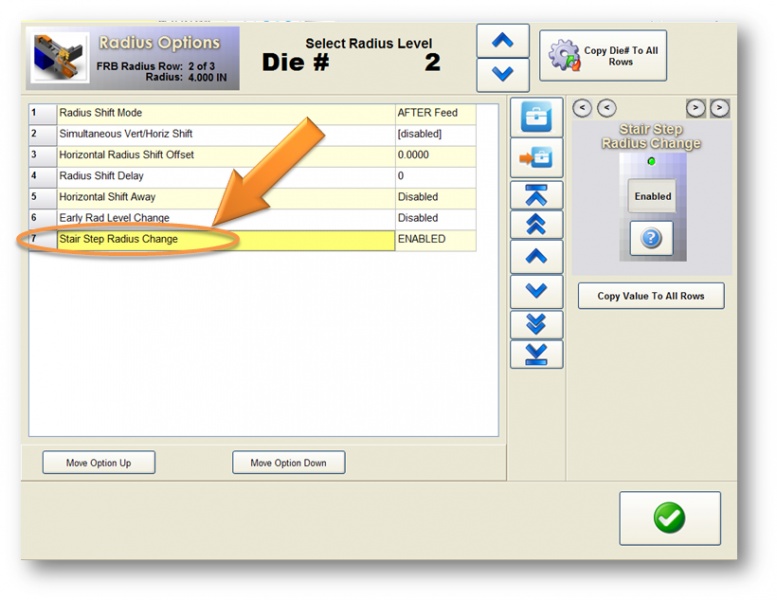Toggle the Stair Step Enabled button
This screenshot has width=777, height=600.
(652, 196)
